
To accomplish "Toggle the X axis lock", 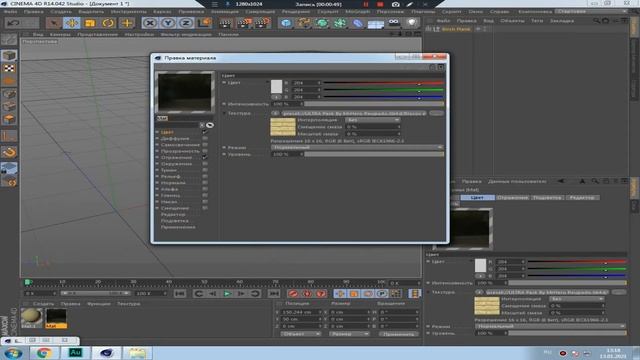I will (150, 23).
